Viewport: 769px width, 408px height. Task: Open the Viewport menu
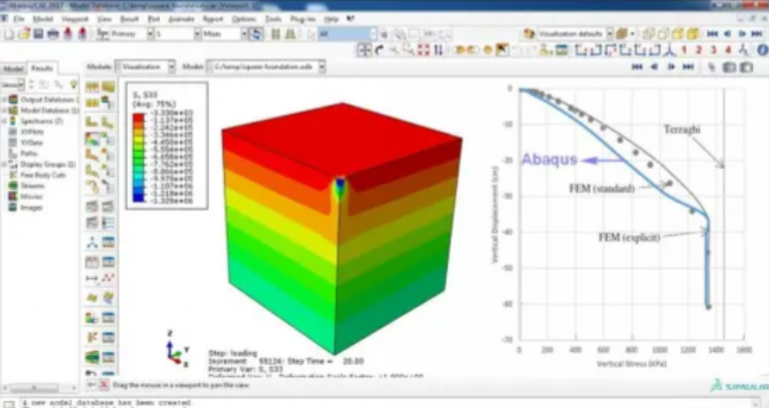tap(75, 19)
